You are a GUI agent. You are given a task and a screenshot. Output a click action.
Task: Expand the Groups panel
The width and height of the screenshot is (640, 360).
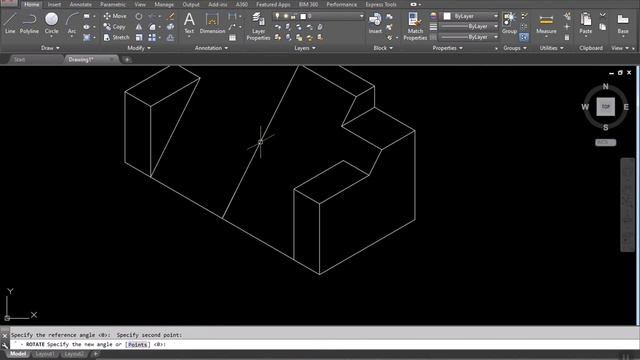coord(515,48)
